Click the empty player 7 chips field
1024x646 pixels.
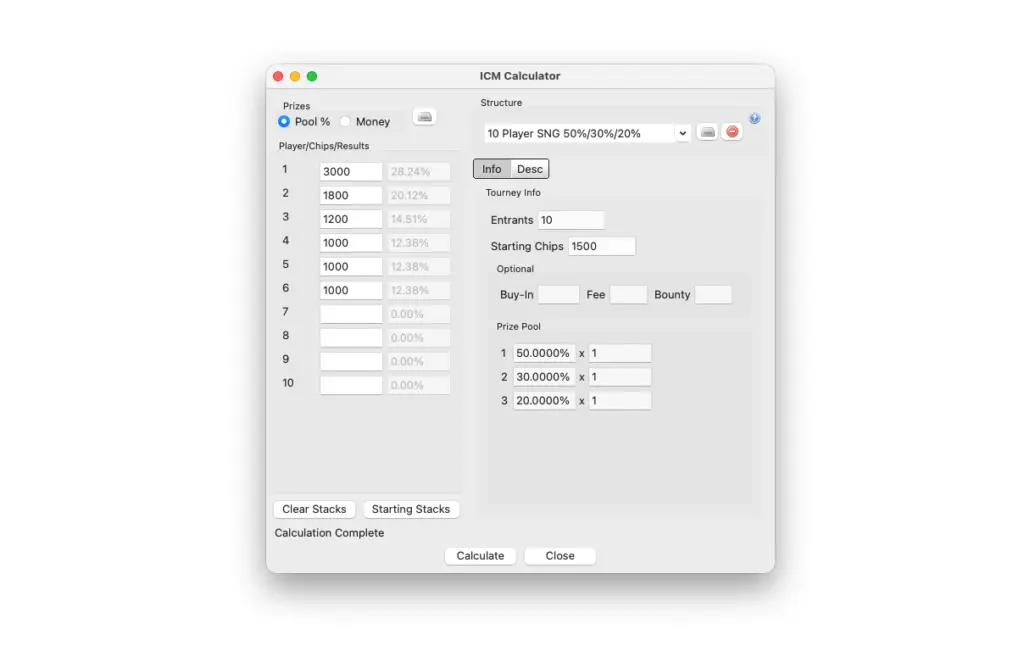click(351, 314)
